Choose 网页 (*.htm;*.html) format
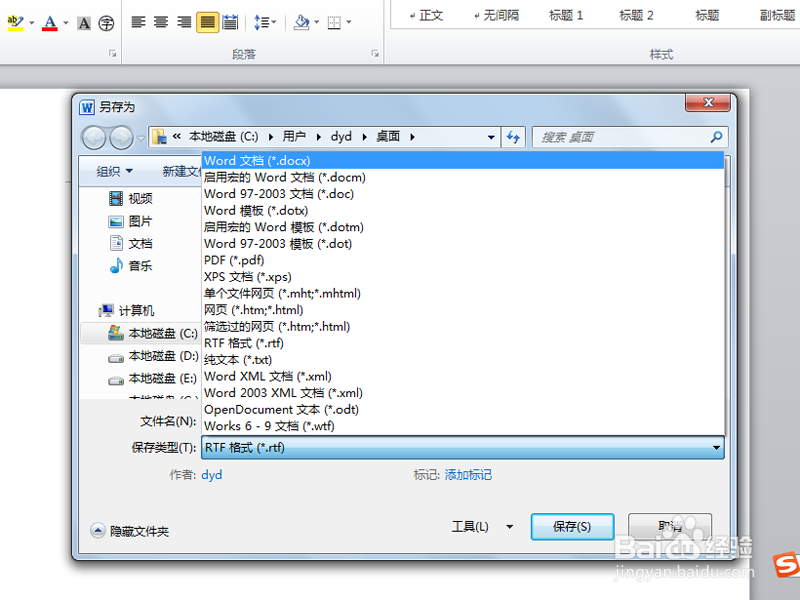 click(463, 310)
